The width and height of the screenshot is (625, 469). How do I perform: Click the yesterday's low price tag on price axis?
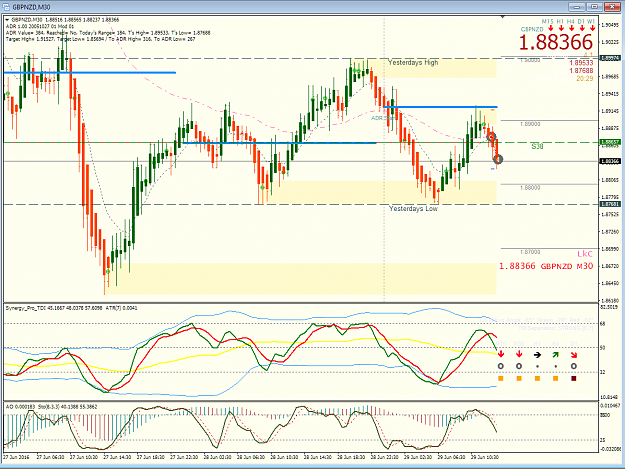click(x=610, y=204)
